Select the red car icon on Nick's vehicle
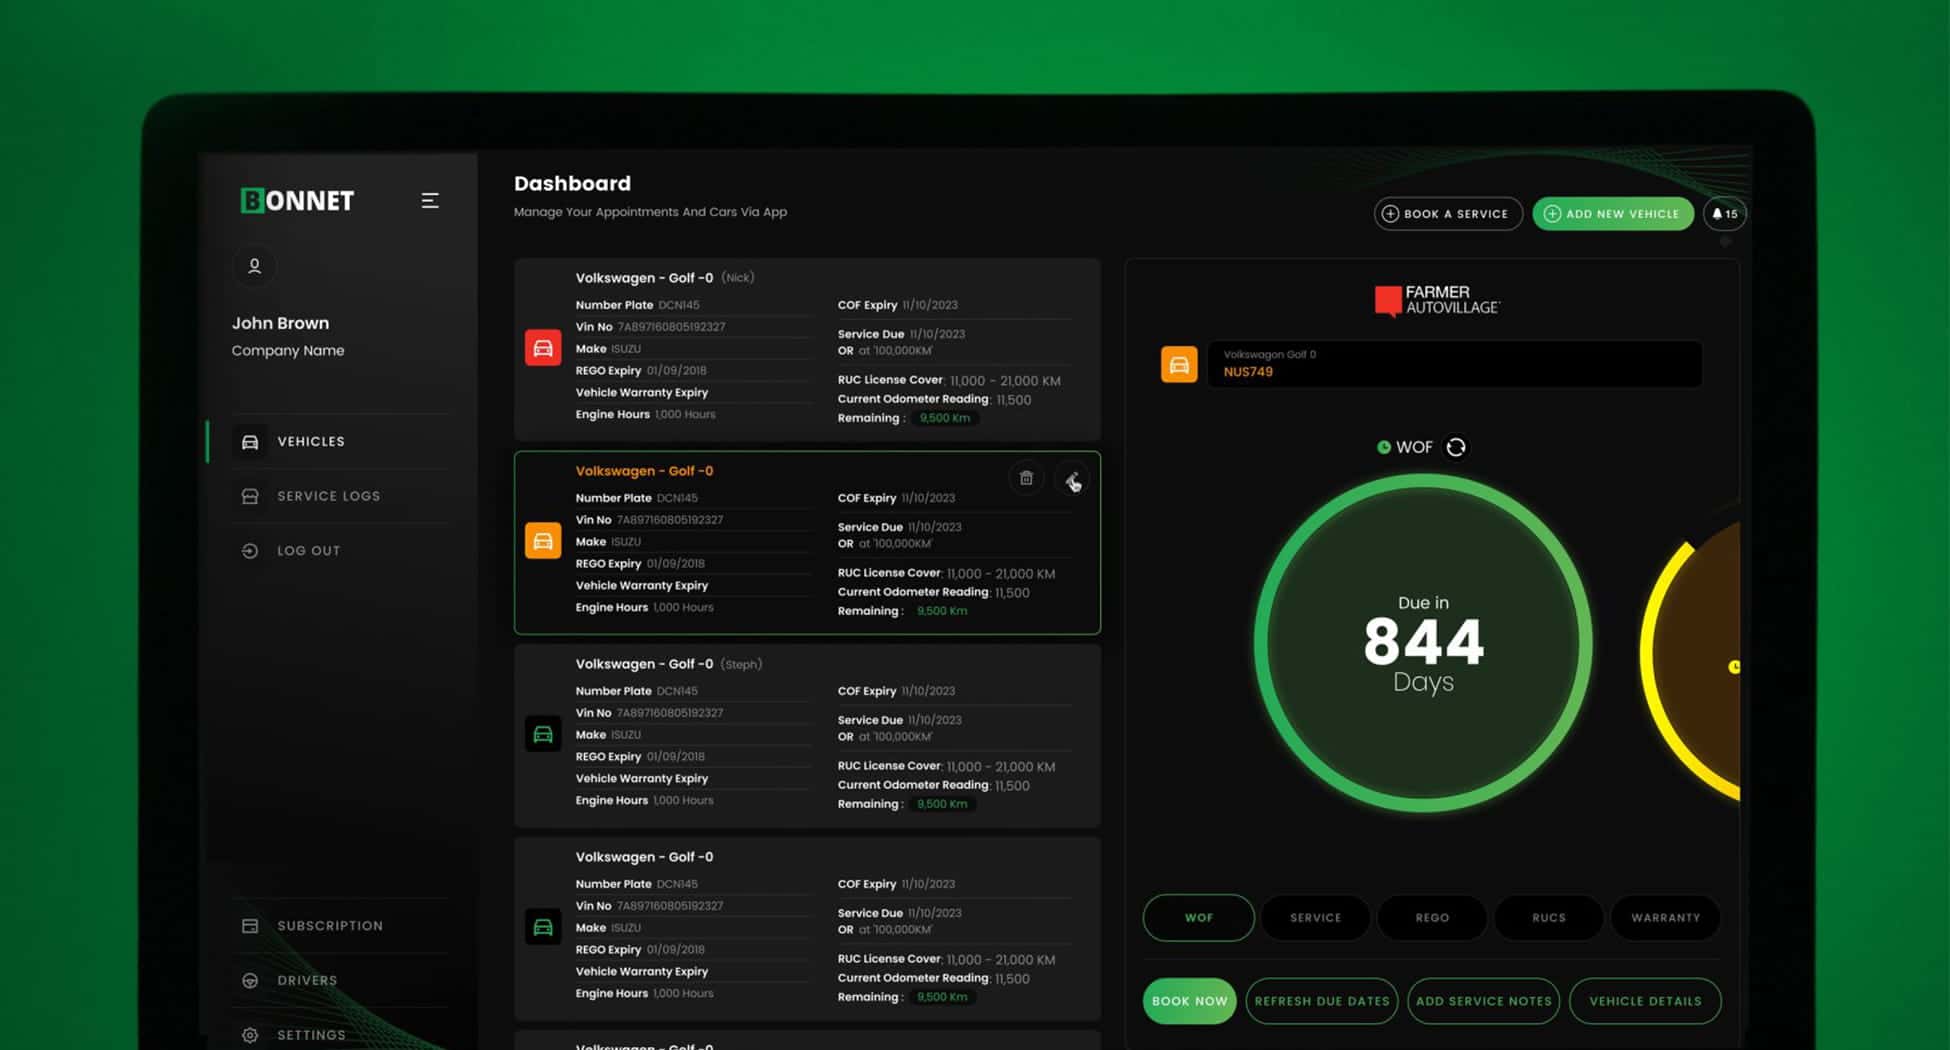 (543, 348)
